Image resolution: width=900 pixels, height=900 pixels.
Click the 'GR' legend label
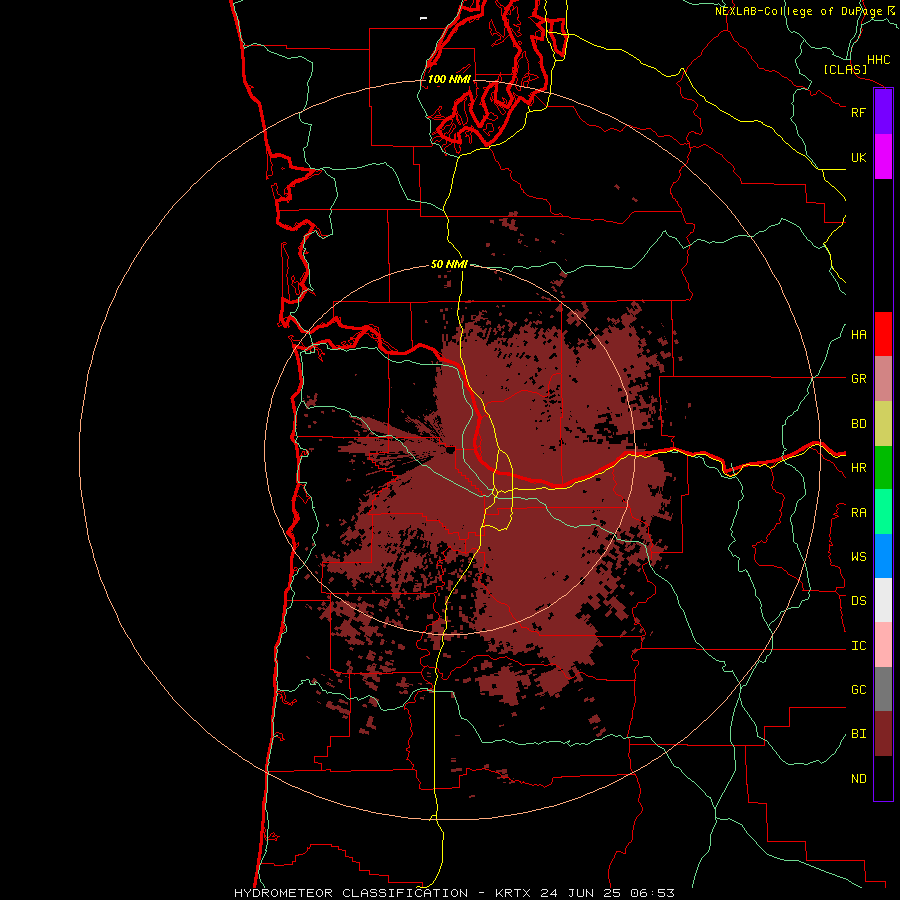858,379
